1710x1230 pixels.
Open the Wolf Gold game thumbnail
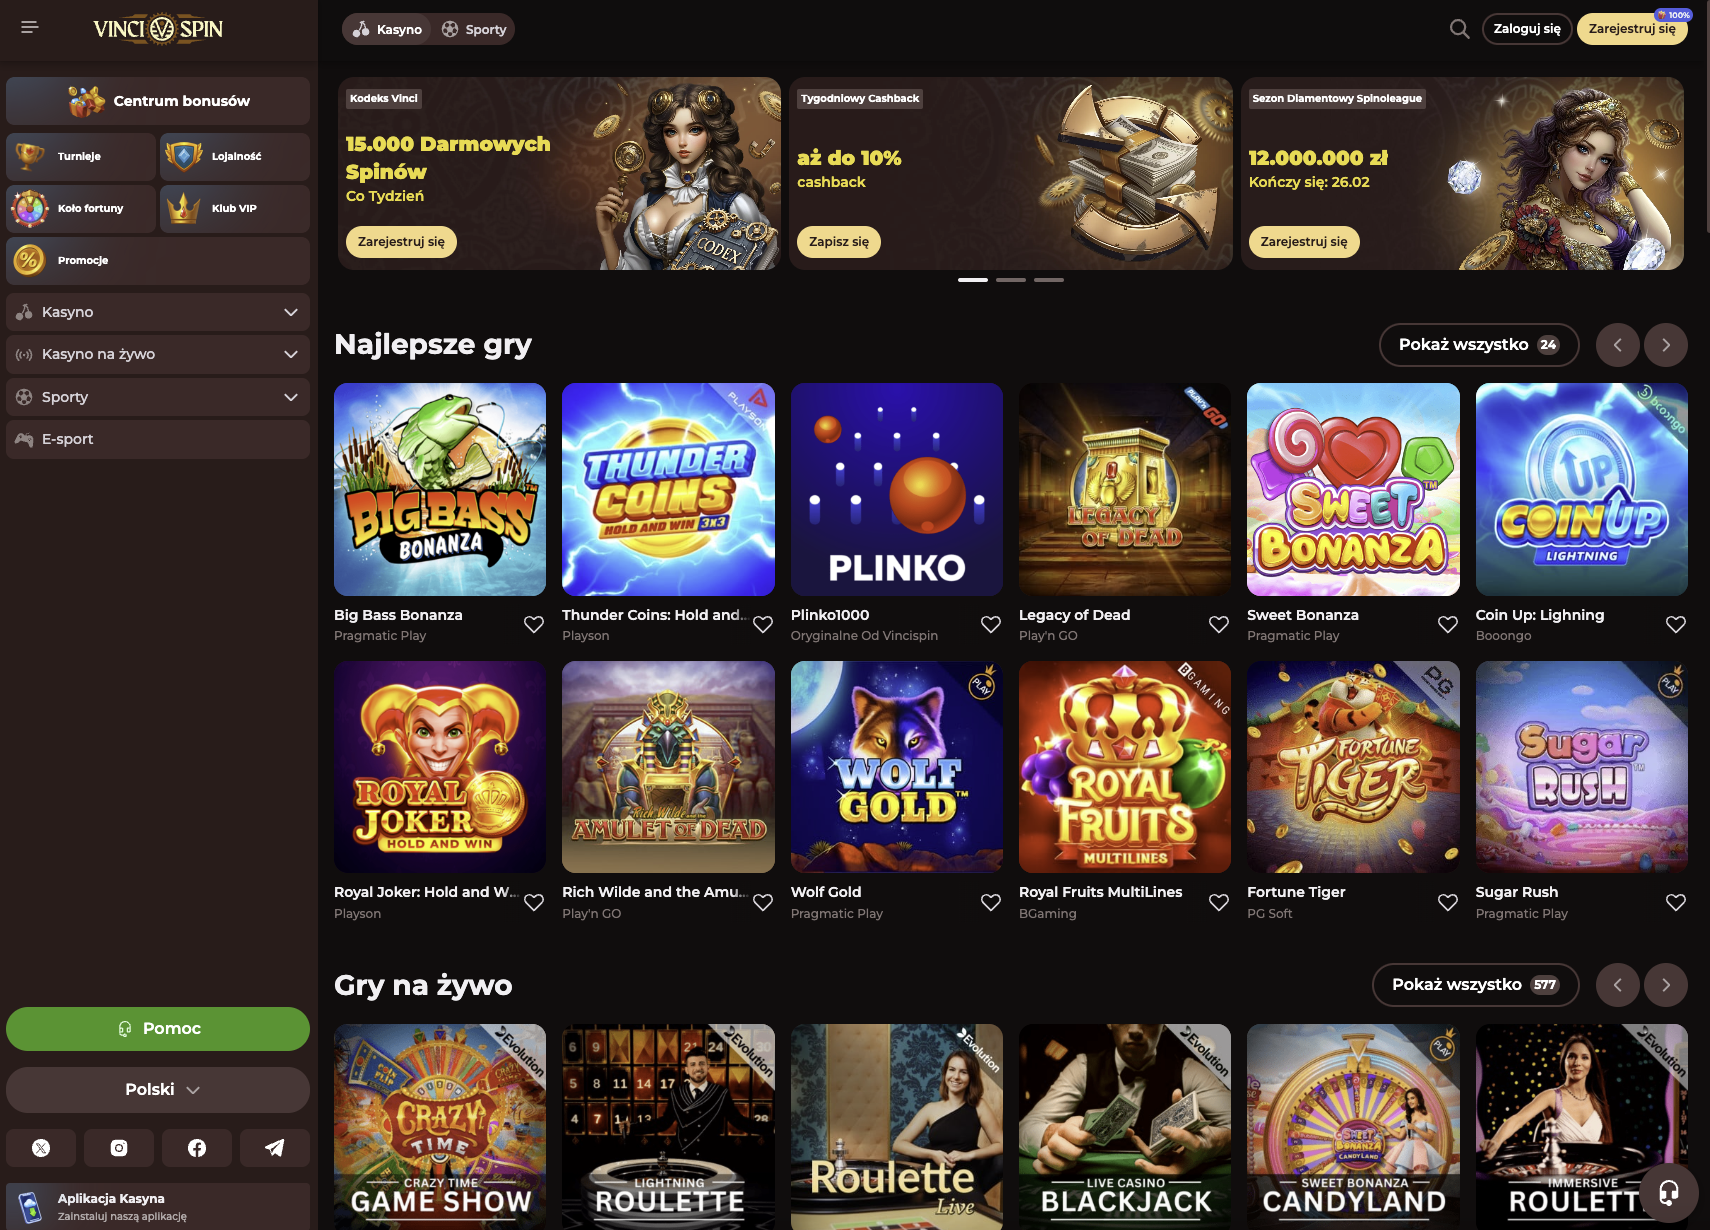pos(897,767)
